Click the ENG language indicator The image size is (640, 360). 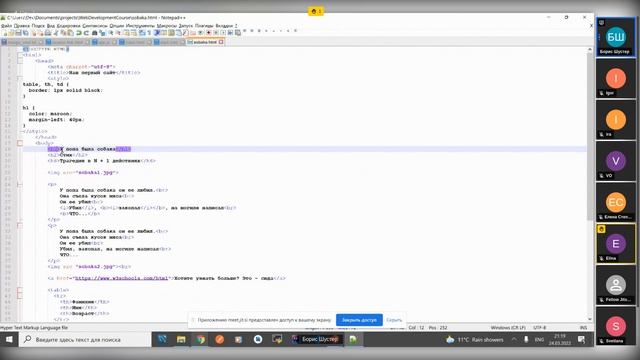coord(539,340)
